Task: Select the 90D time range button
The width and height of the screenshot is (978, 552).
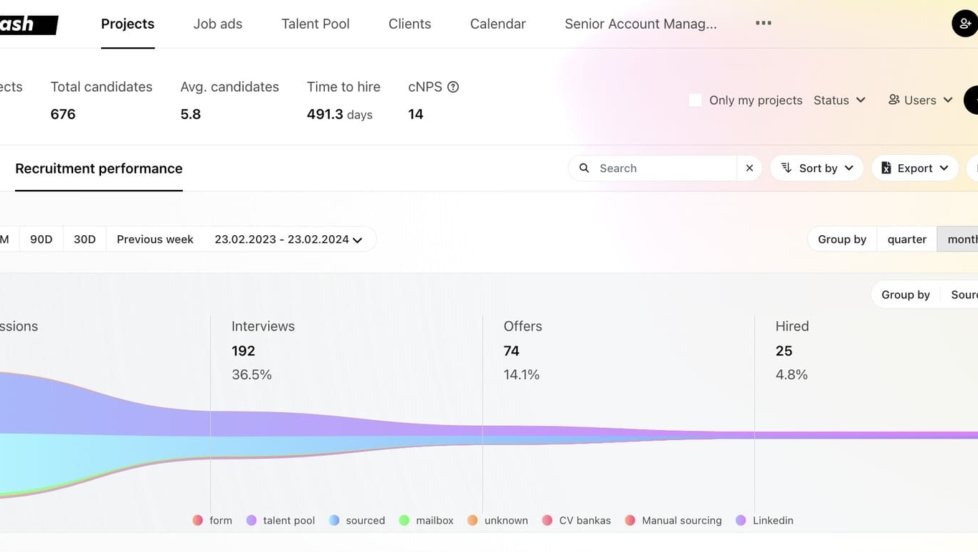Action: point(41,240)
